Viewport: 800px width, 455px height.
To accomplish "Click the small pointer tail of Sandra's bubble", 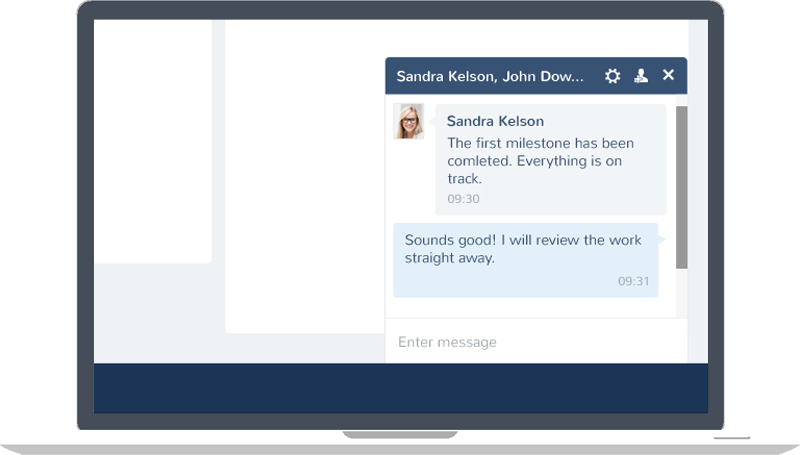I will tap(432, 121).
